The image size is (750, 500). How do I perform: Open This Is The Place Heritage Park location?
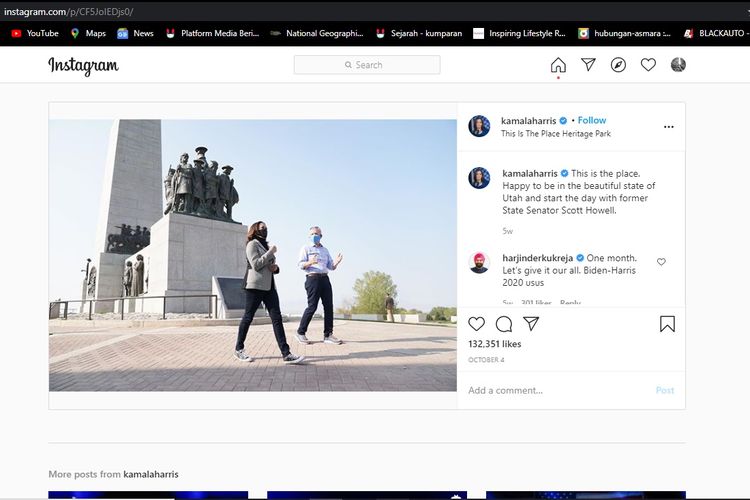pyautogui.click(x=555, y=134)
